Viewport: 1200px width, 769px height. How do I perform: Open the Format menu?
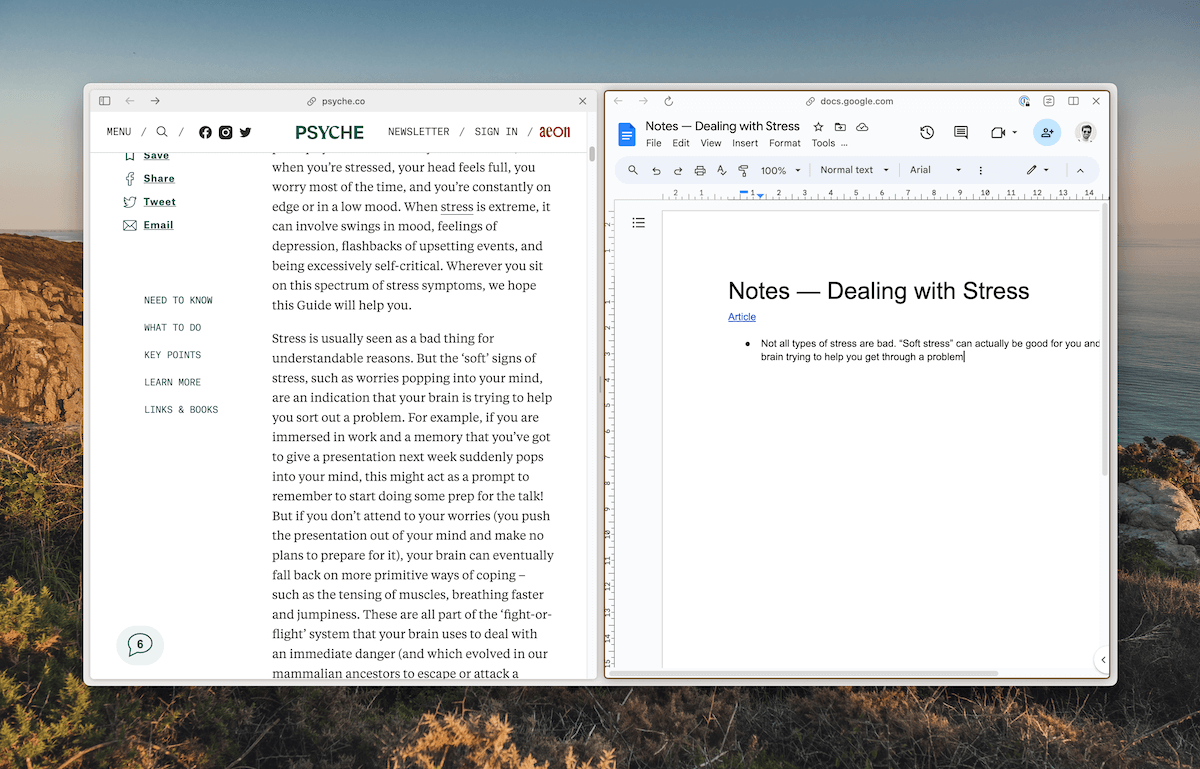784,143
